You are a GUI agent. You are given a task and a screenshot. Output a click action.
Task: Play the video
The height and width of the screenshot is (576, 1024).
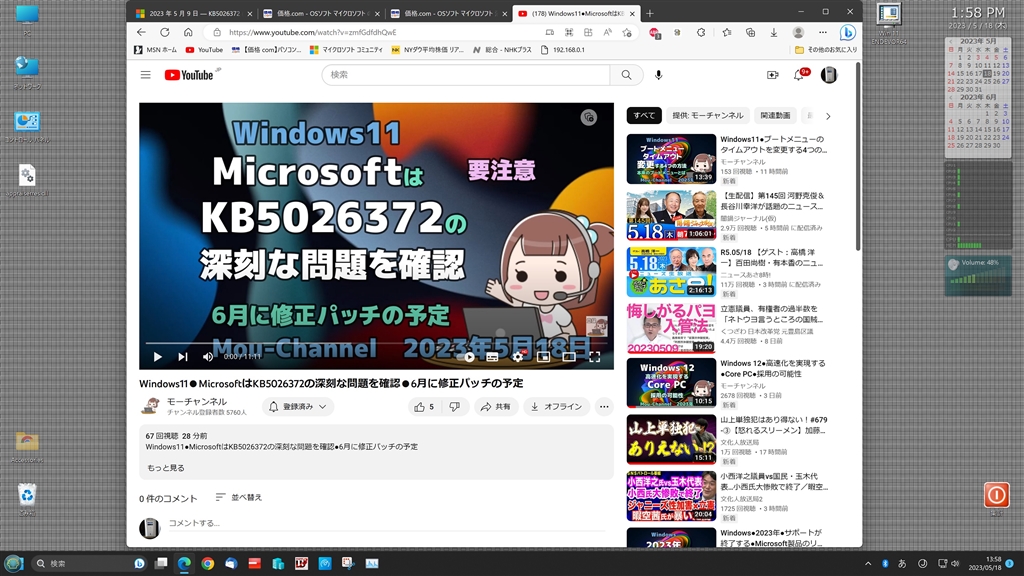click(157, 357)
